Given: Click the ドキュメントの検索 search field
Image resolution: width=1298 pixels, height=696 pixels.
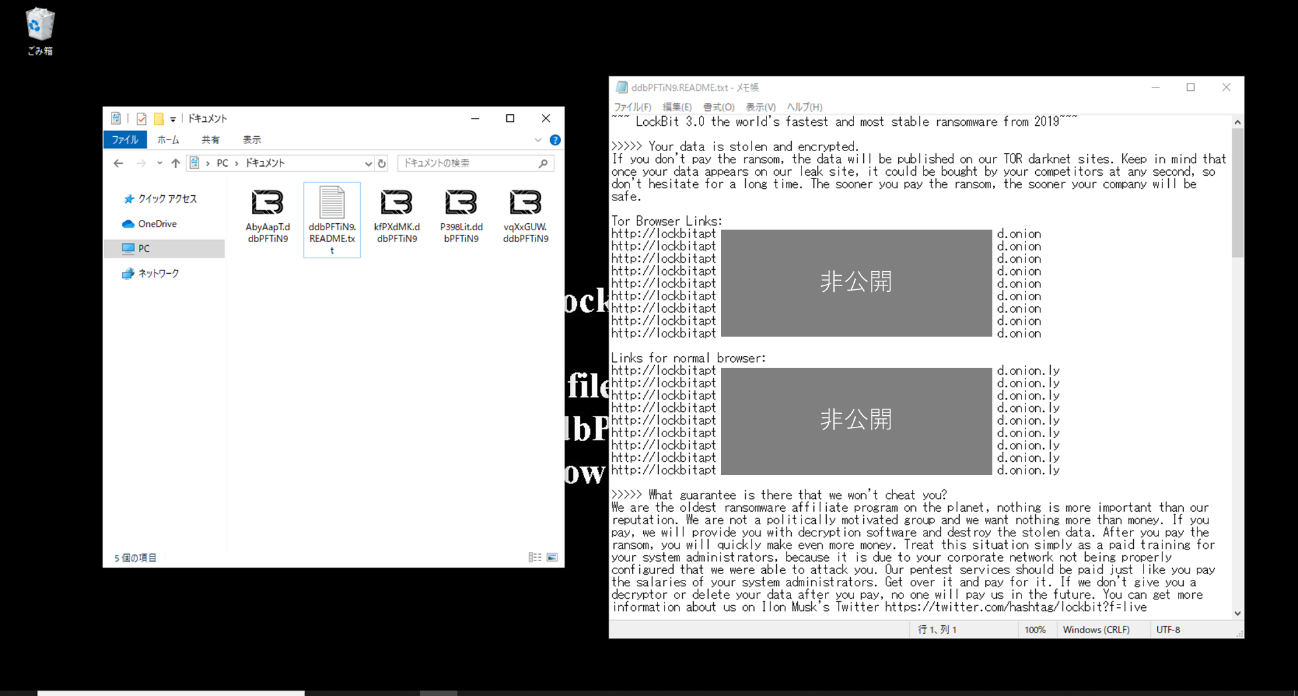Looking at the screenshot, I should 468,163.
